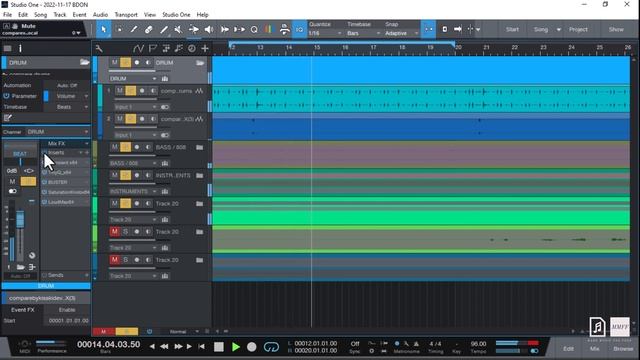Enable autoscroll arrow icon

pos(458,29)
